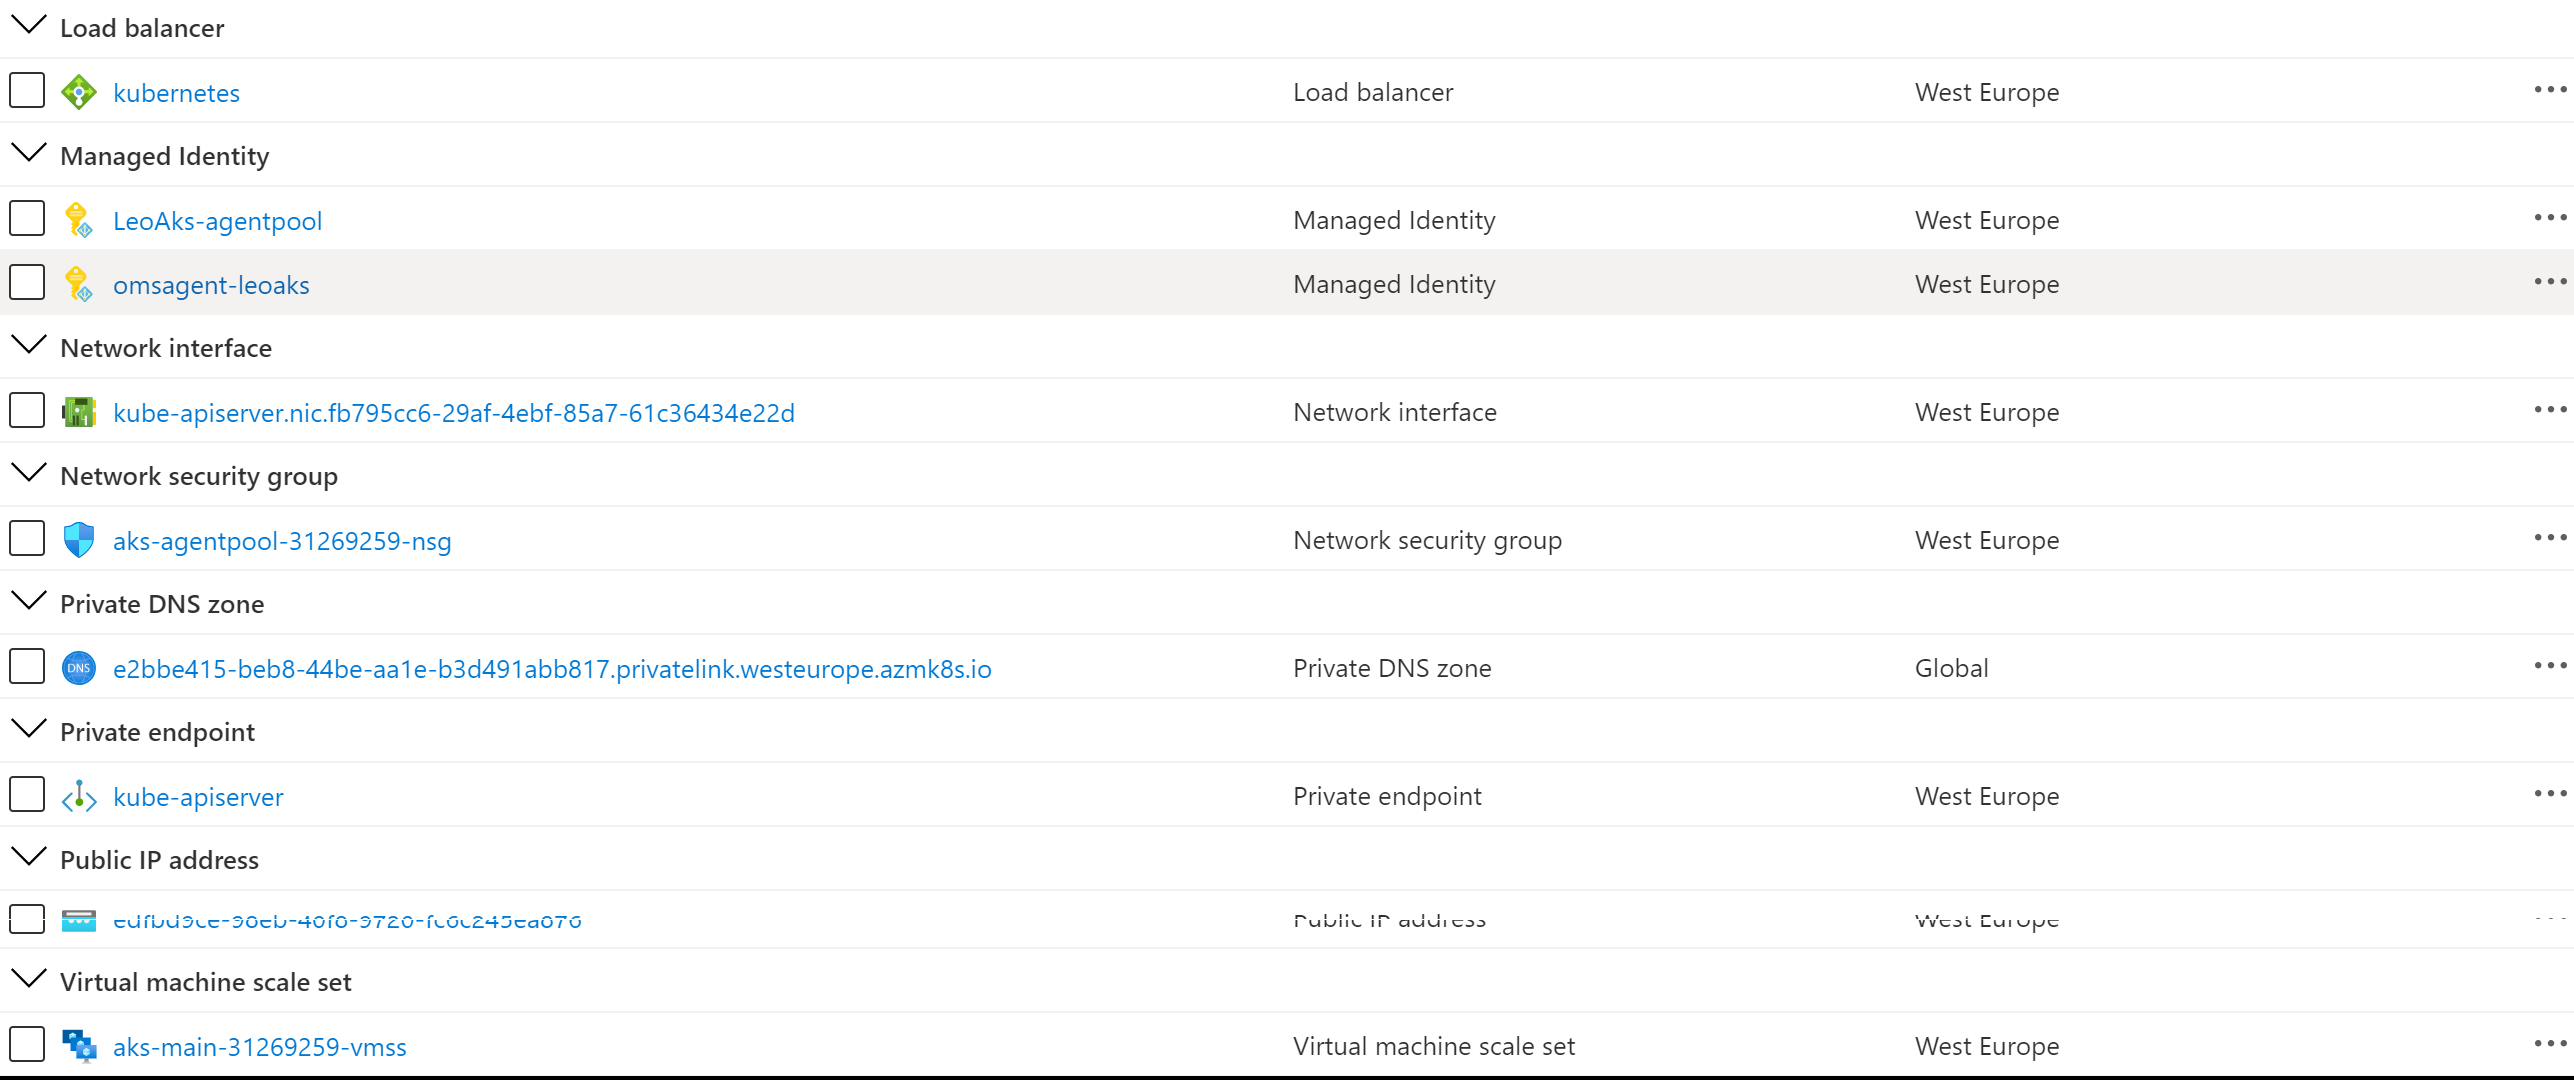Click the LeoAks-agentpool managed identity key icon
Viewport: 2574px width, 1080px height.
point(79,220)
